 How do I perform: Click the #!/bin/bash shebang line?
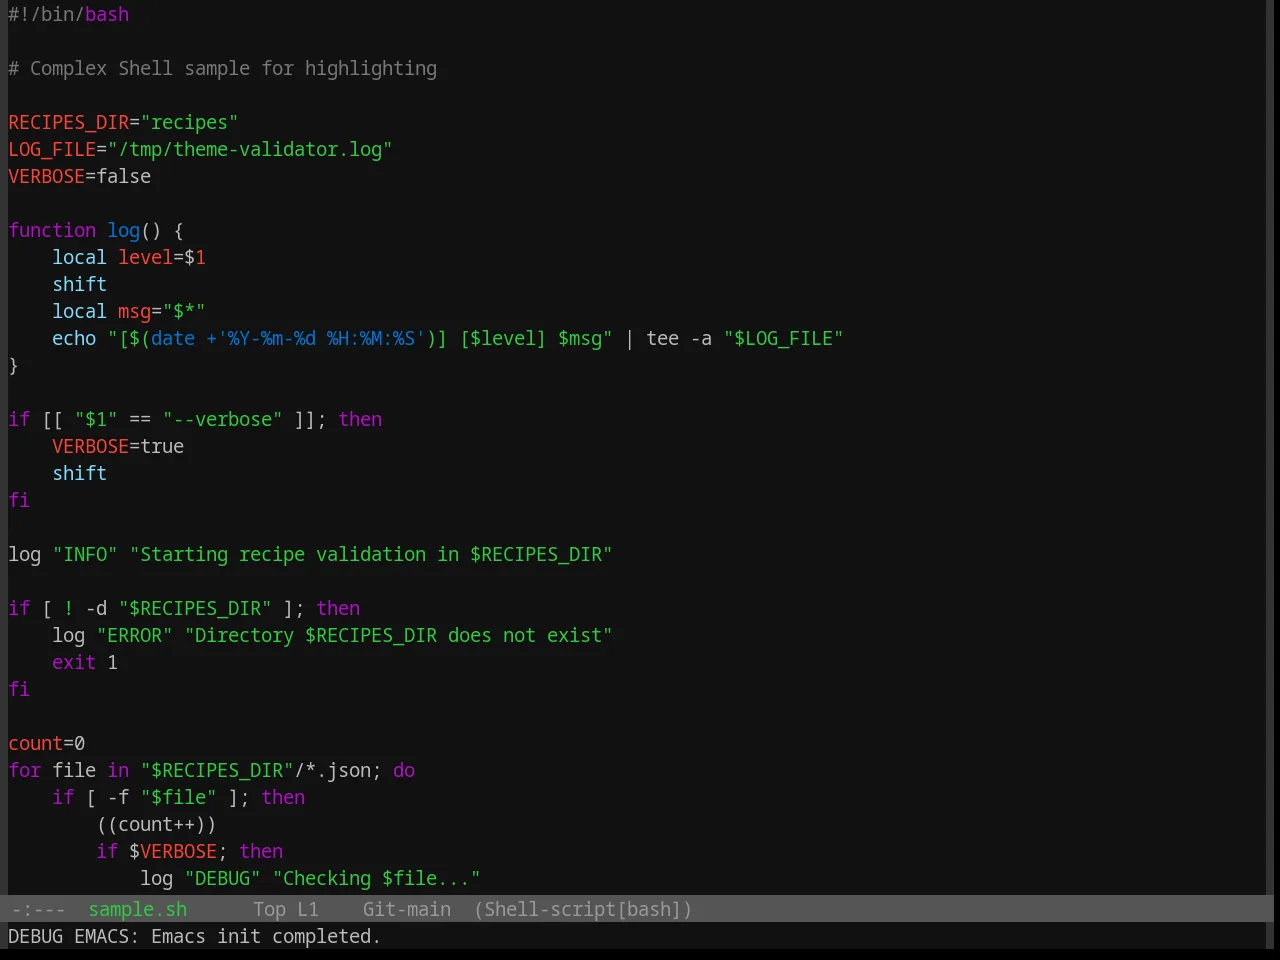68,14
